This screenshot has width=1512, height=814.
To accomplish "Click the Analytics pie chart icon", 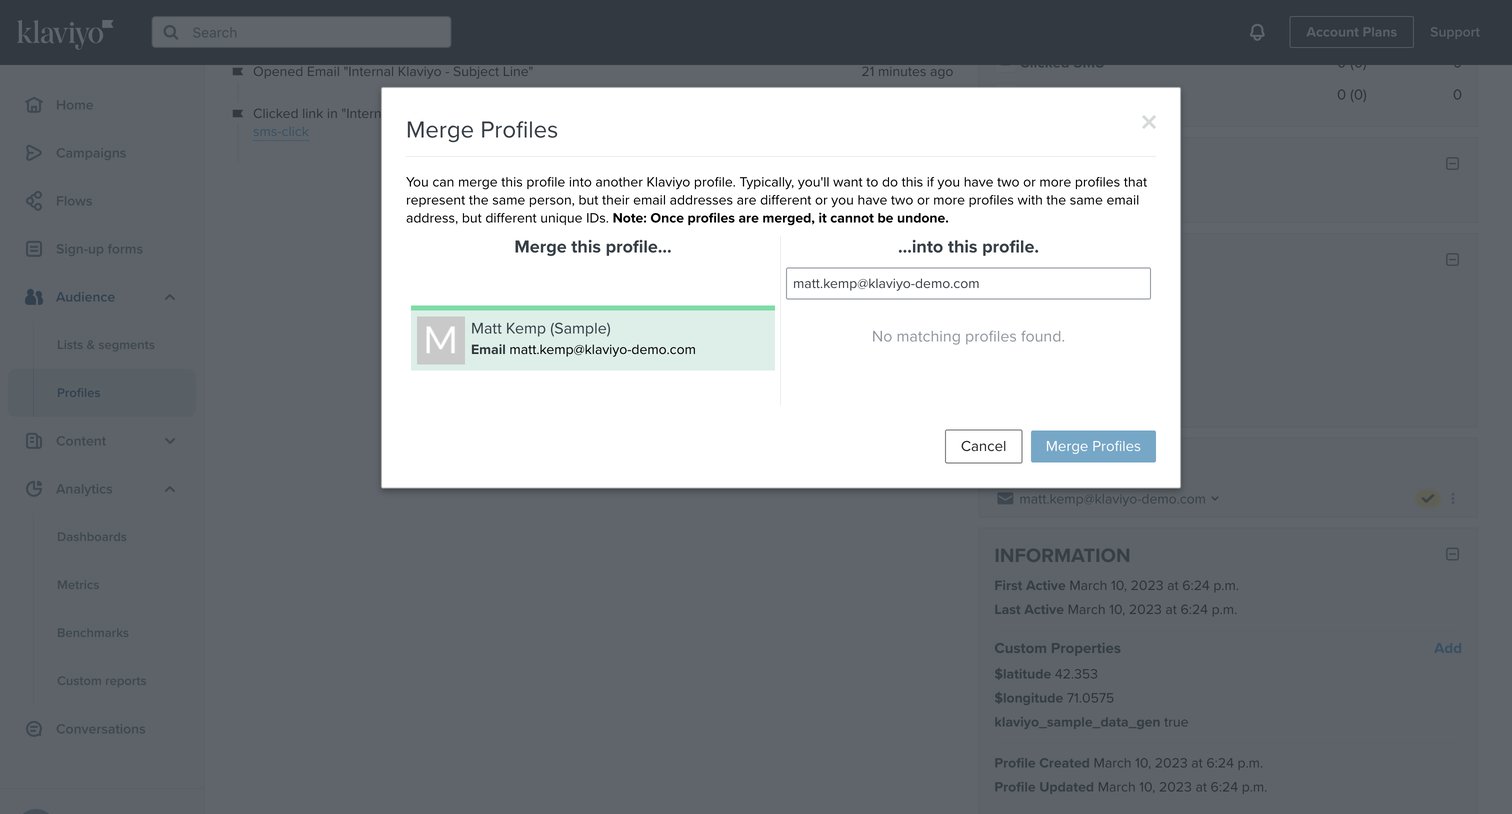I will coord(34,489).
